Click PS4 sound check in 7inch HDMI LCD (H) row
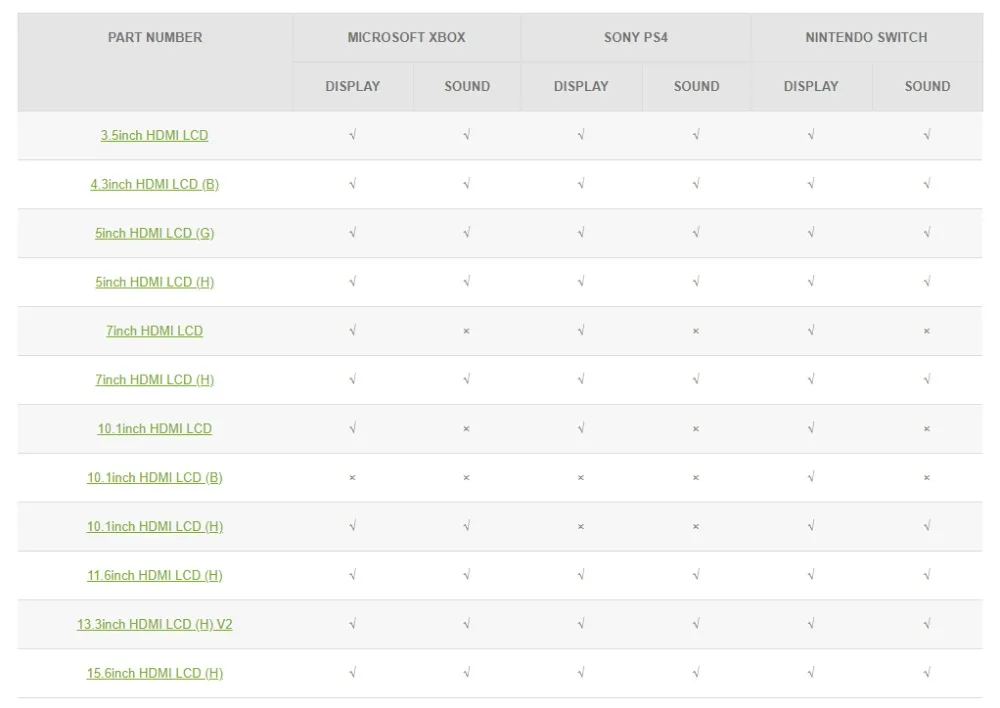 tap(696, 380)
